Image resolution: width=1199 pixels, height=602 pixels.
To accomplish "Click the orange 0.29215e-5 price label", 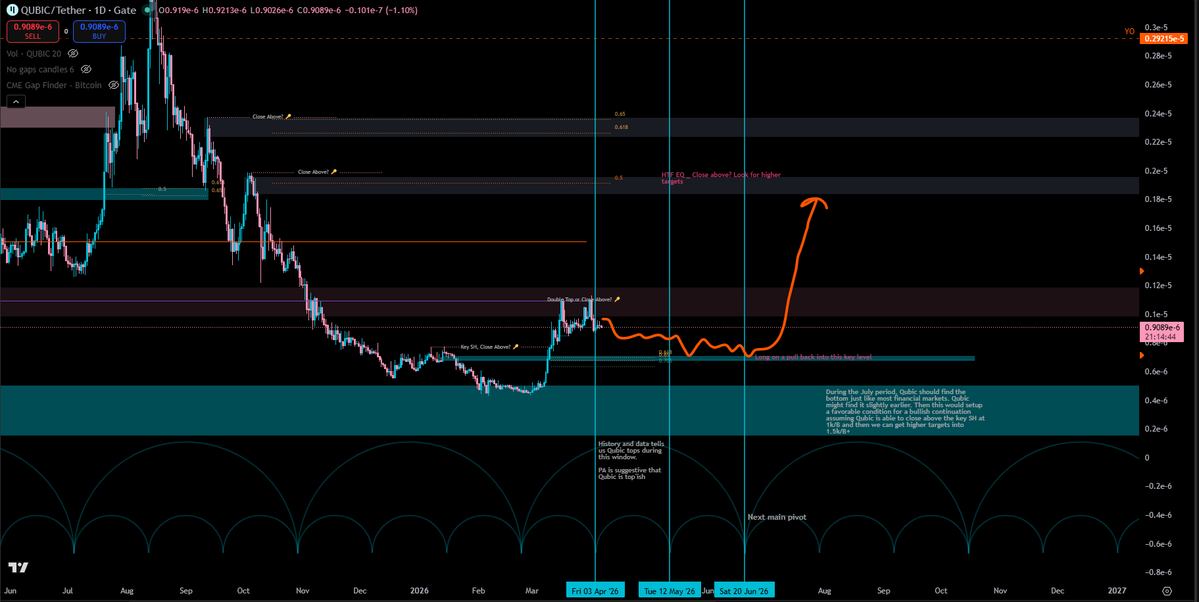I will click(1162, 38).
